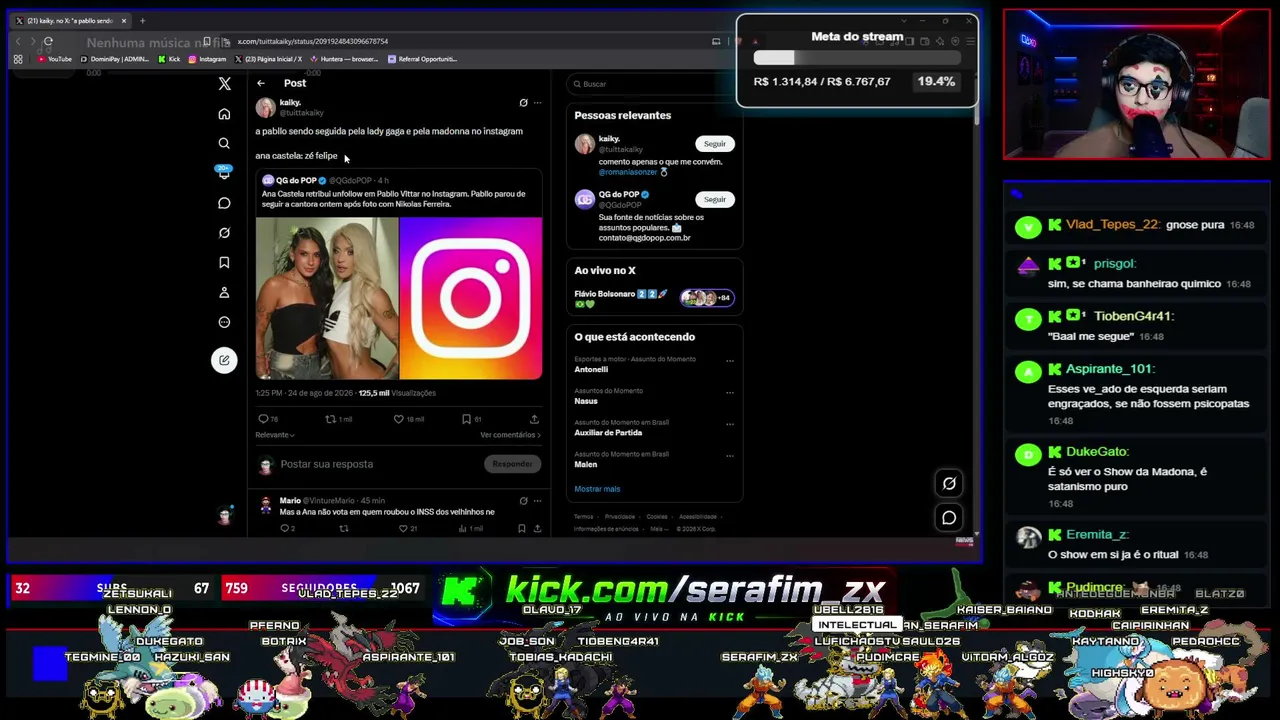This screenshot has width=1280, height=720.
Task: Open options for Auxiliar de Partida trend
Action: pos(730,424)
